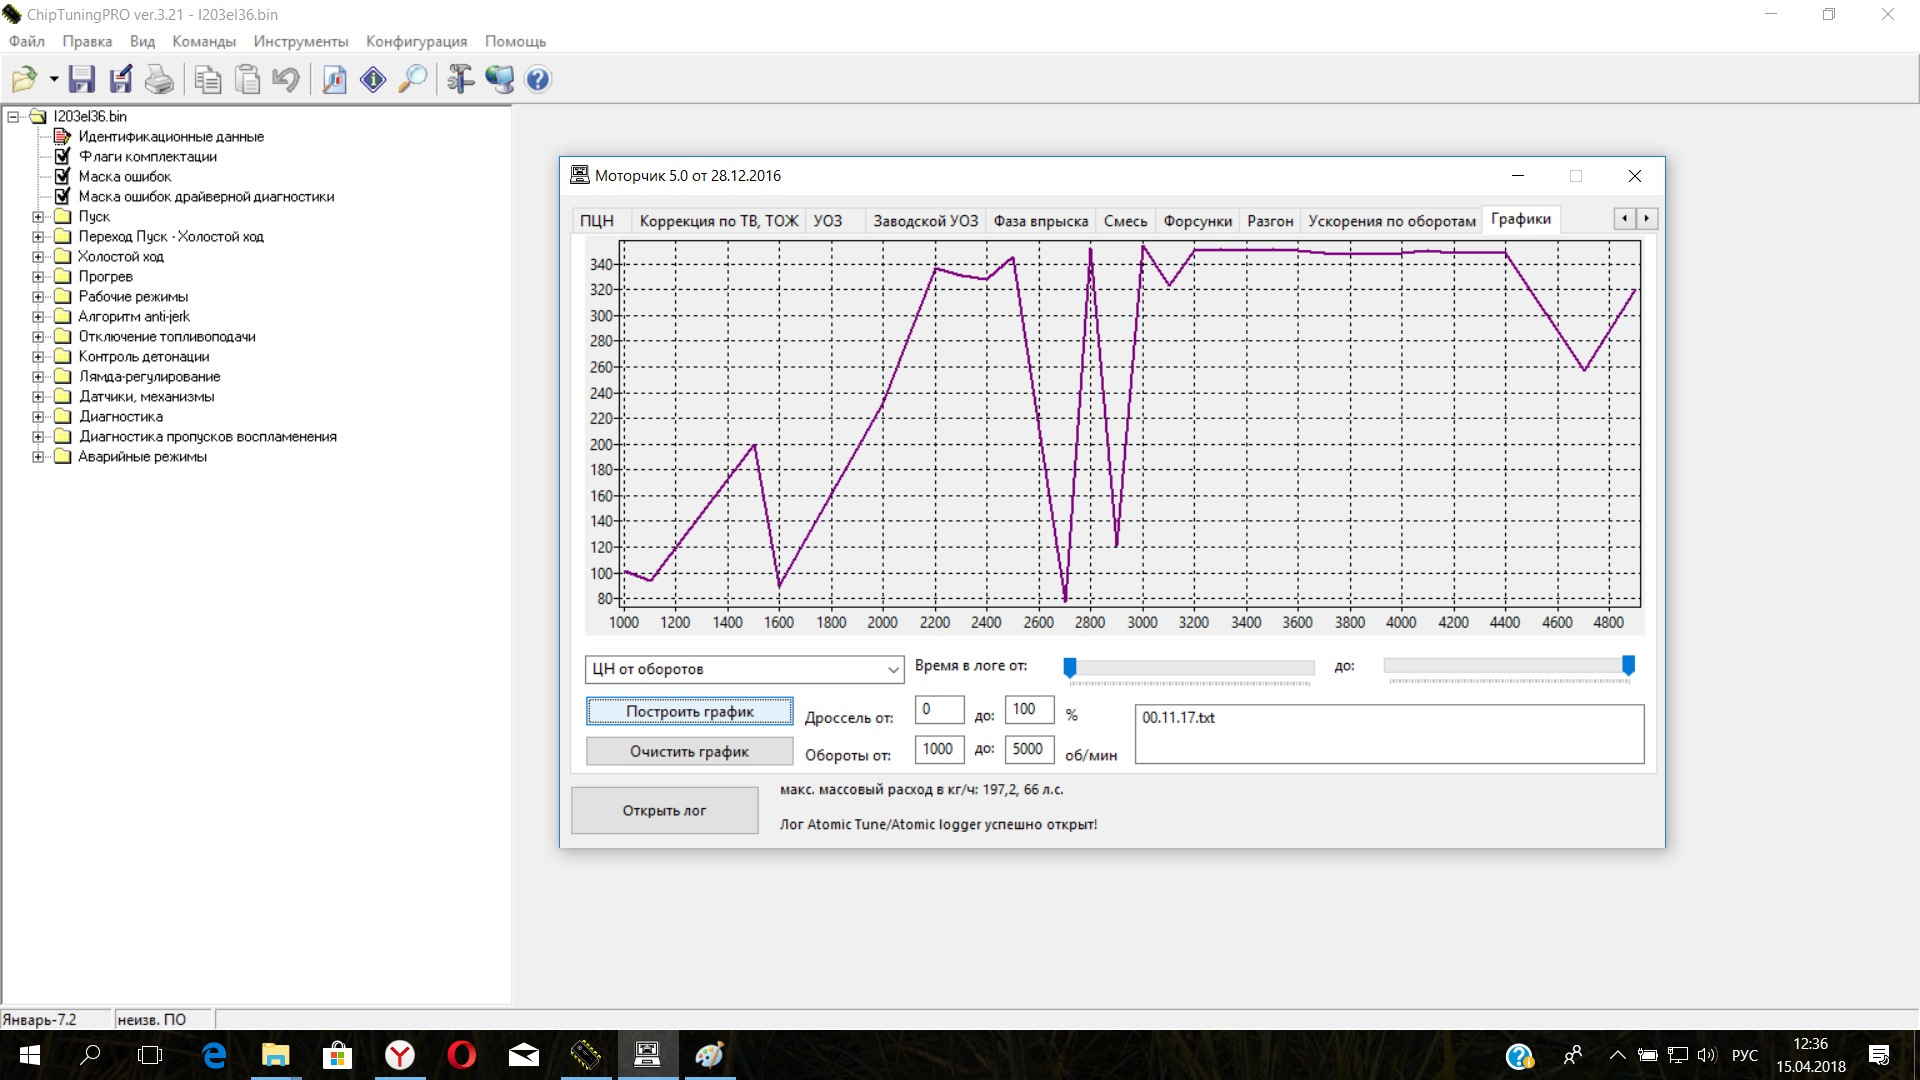The image size is (1920, 1080).
Task: Click the Построить график button
Action: pos(689,711)
